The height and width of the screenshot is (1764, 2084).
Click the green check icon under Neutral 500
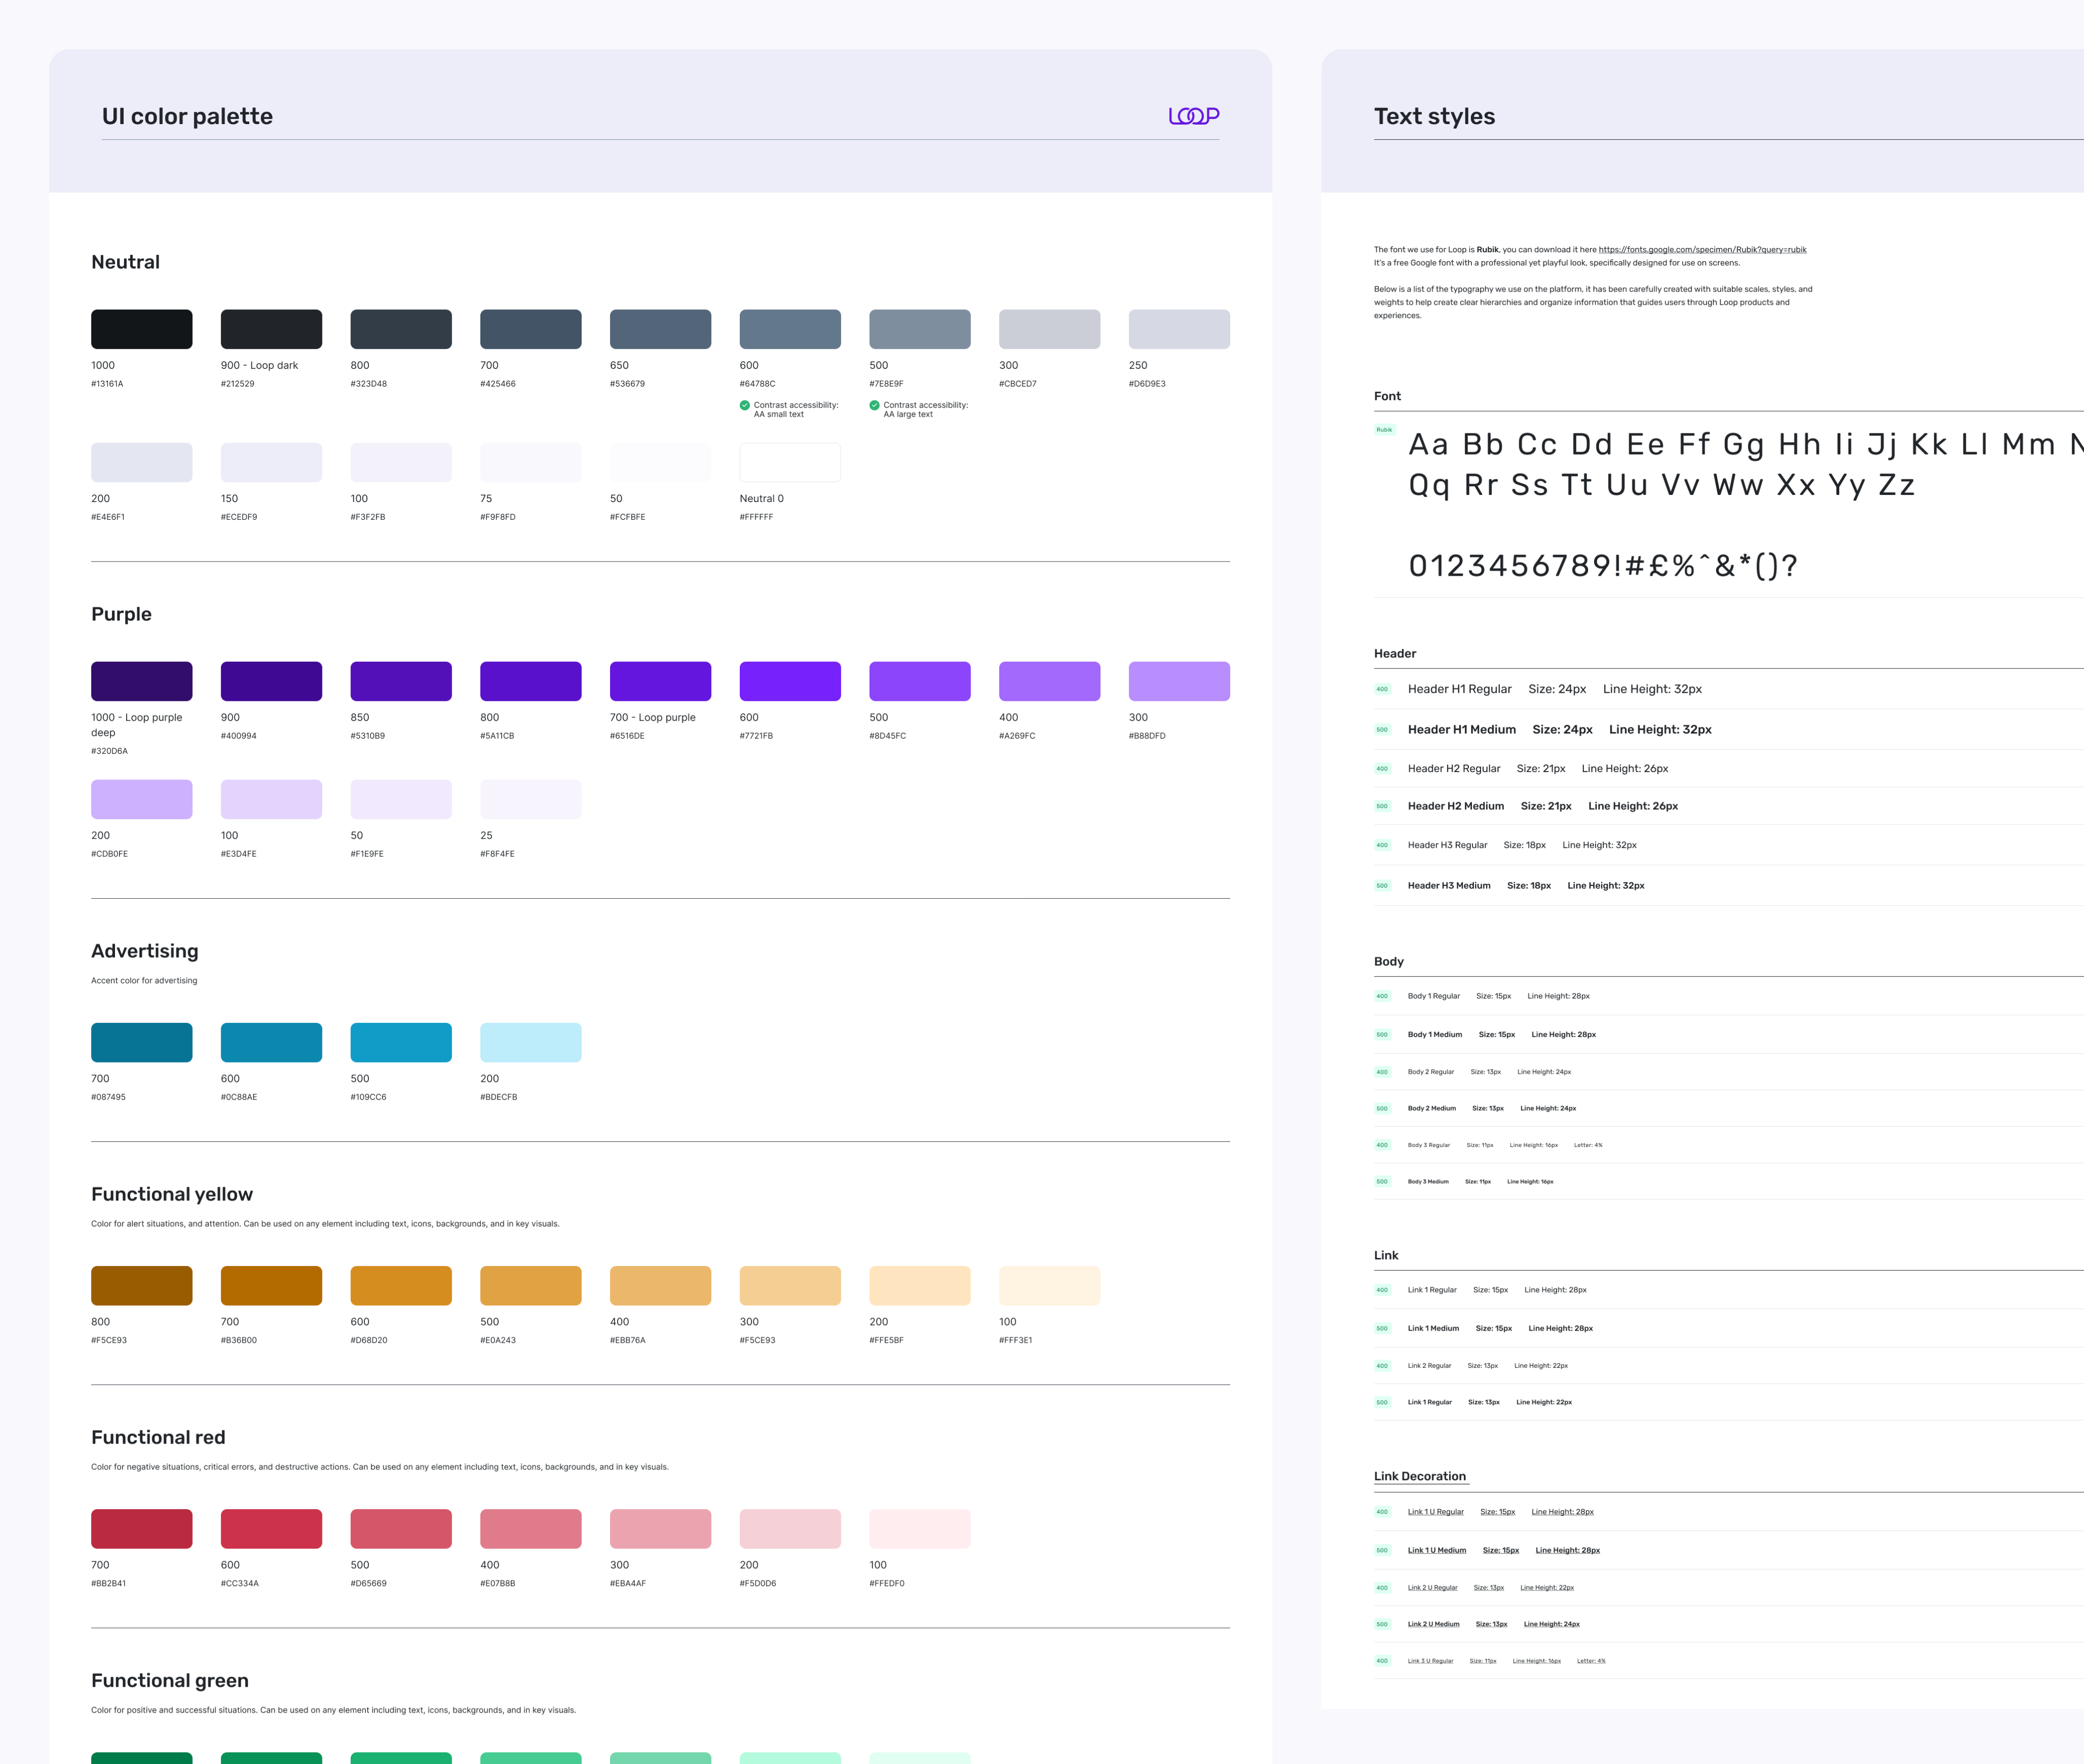pos(874,405)
